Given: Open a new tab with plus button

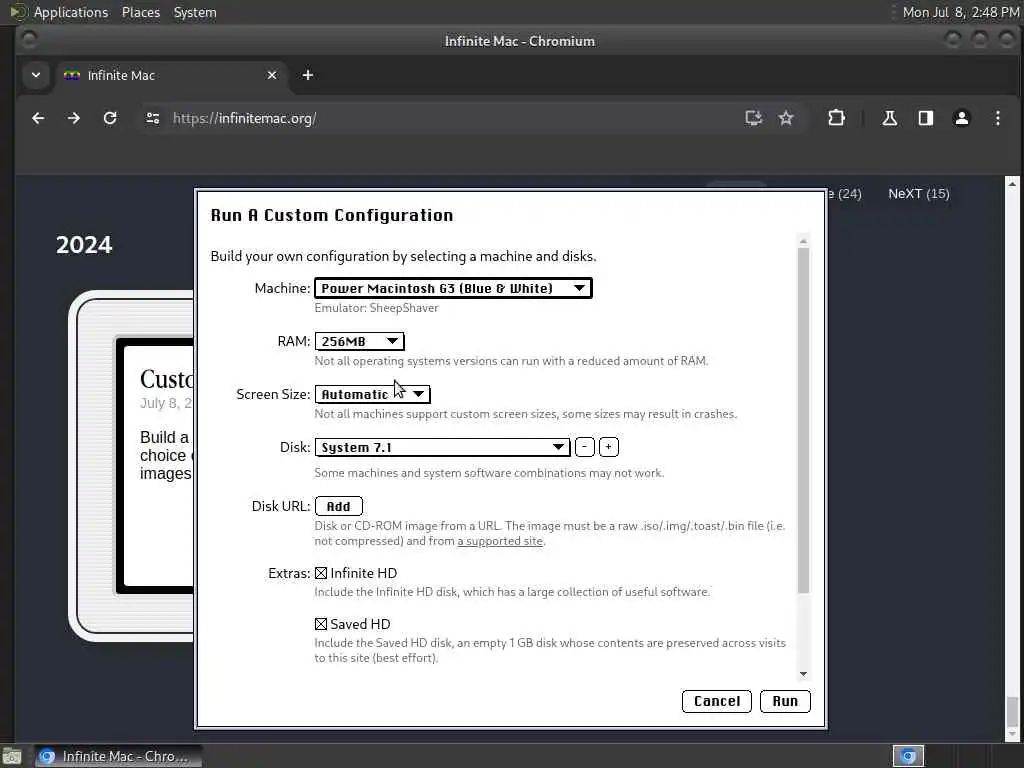Looking at the screenshot, I should click(x=308, y=75).
